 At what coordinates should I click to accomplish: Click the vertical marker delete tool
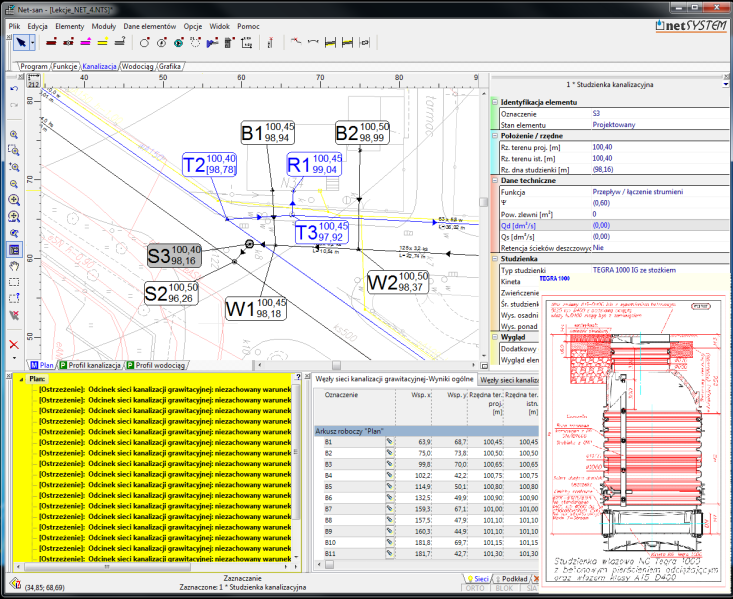[270, 43]
